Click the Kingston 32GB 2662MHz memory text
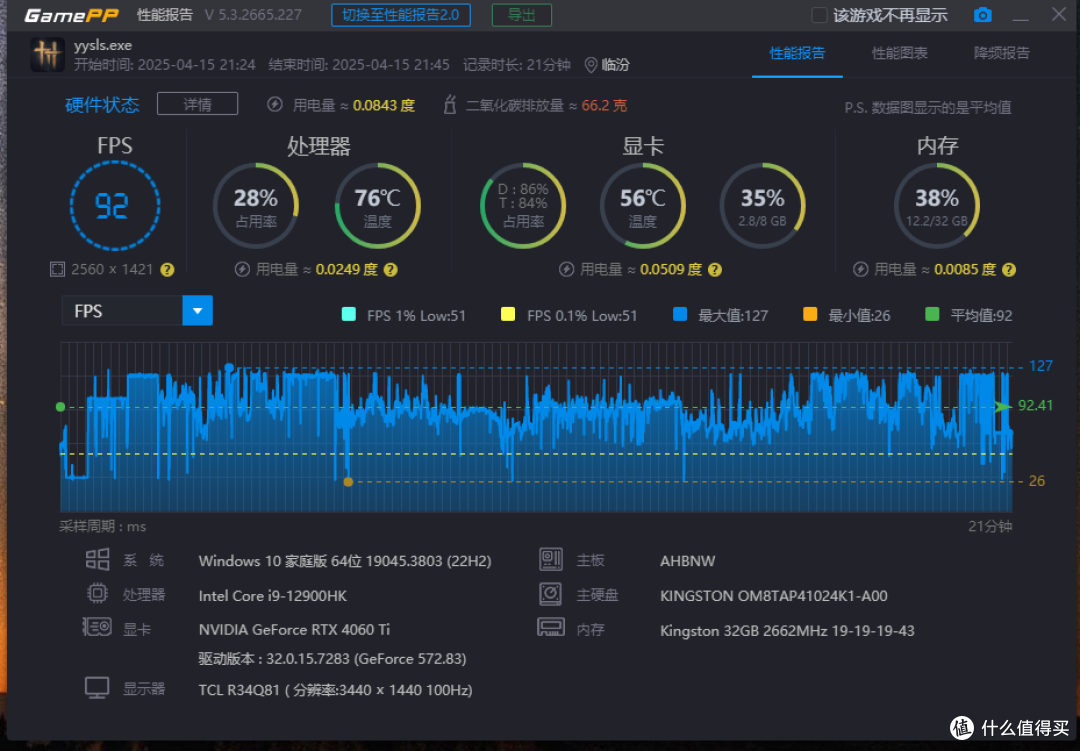The height and width of the screenshot is (751, 1080). tap(787, 630)
